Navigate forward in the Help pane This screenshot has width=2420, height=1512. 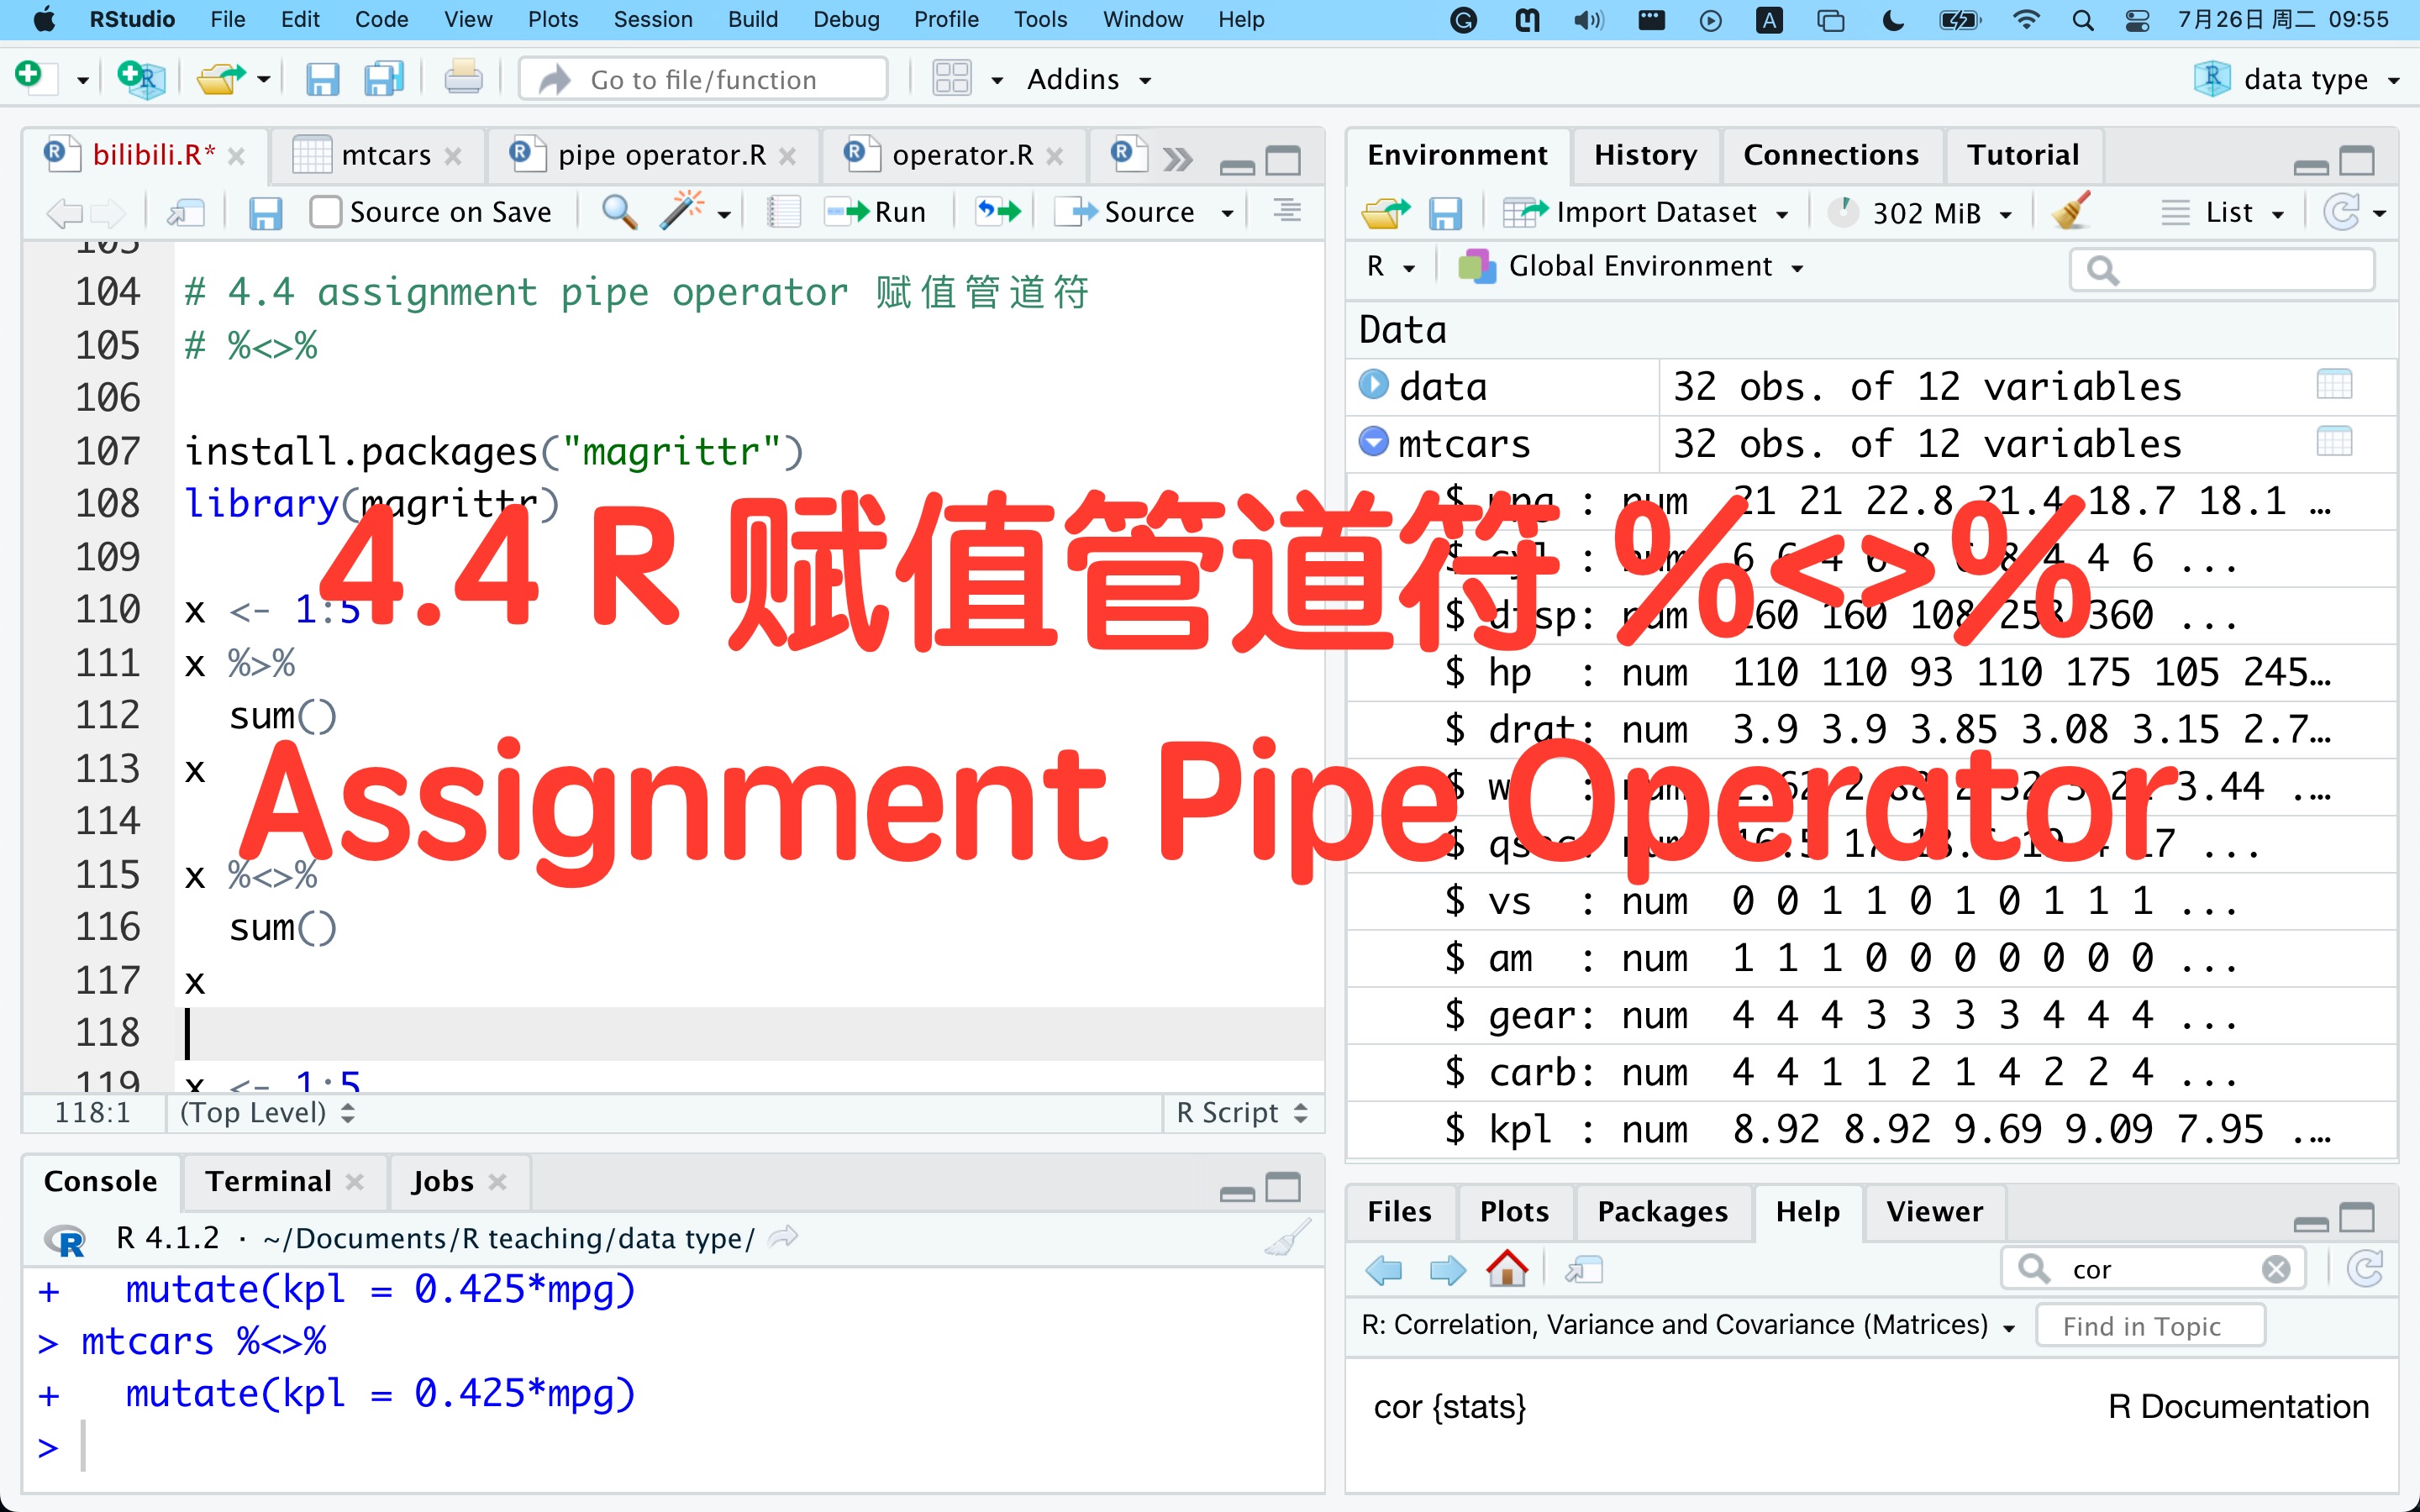(1447, 1270)
